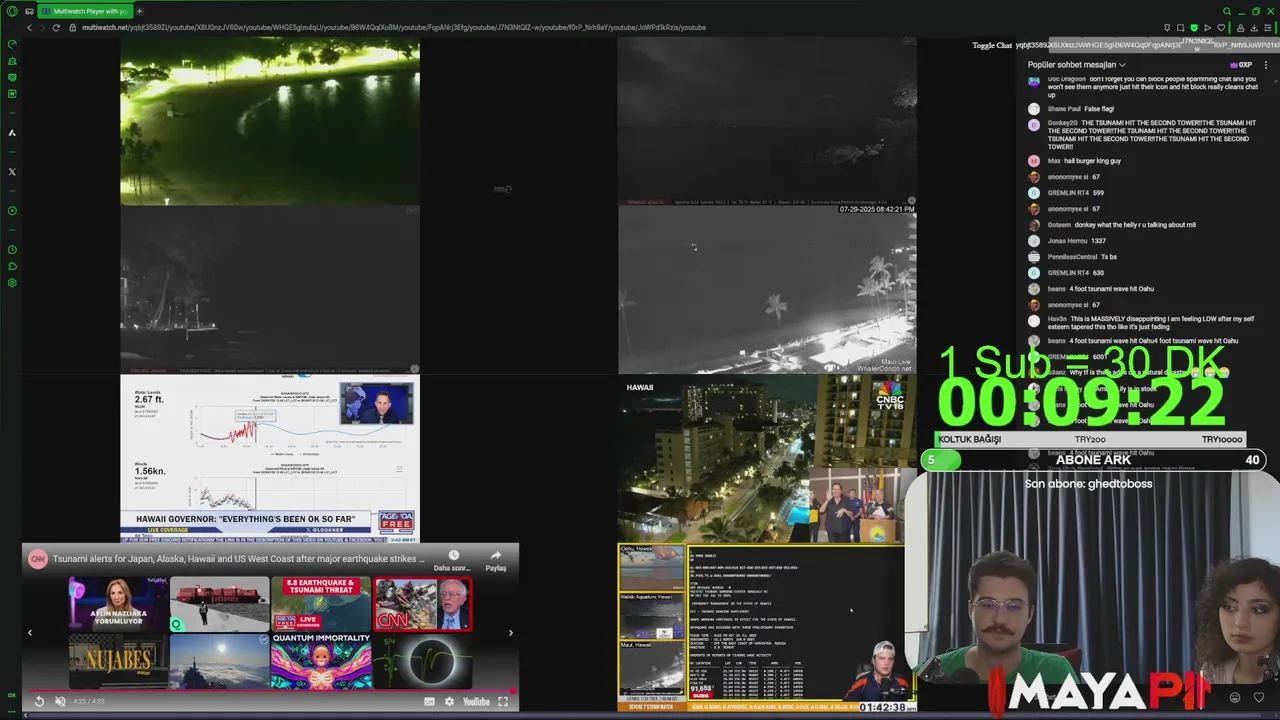Viewport: 1280px width, 720px height.
Task: Open the Quantum Immortality video thumbnail
Action: [x=320, y=661]
